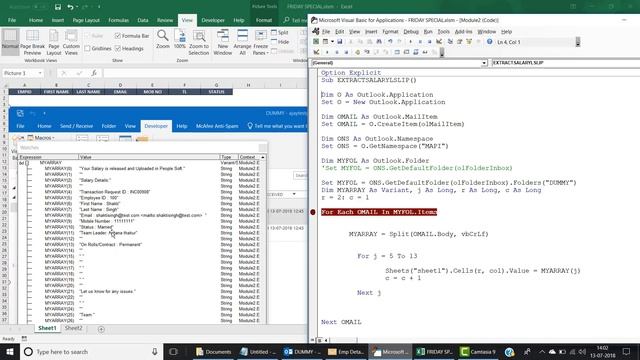Click the Normal workbook view button

pos(10,42)
